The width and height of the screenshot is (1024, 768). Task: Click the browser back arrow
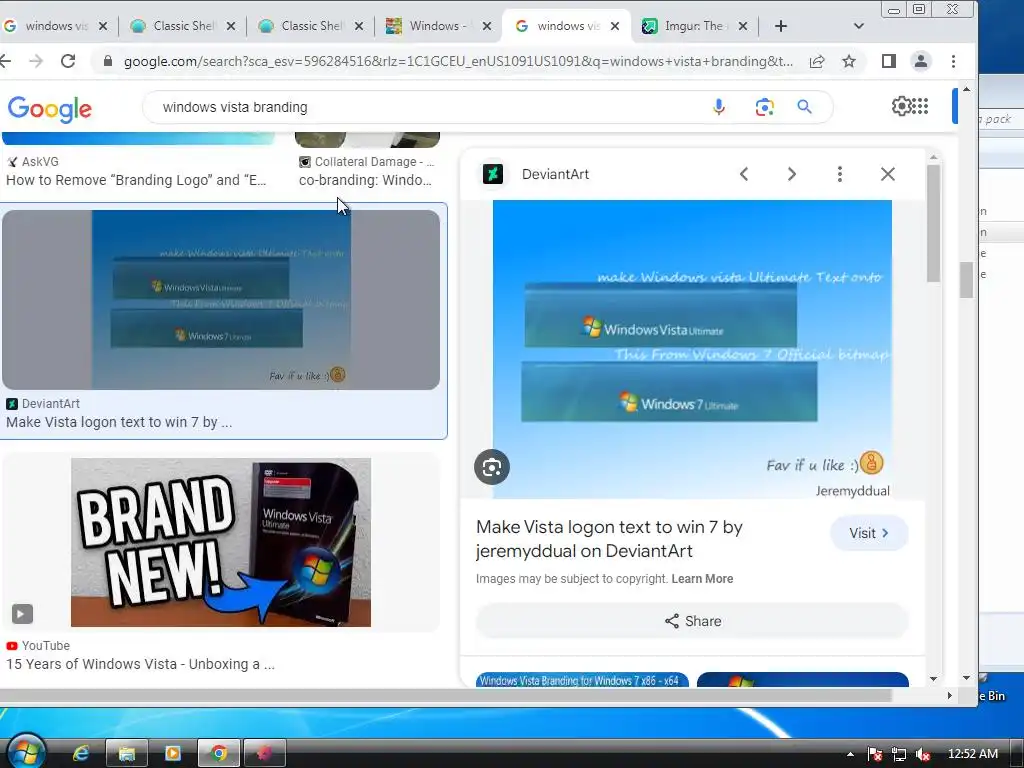coord(6,61)
